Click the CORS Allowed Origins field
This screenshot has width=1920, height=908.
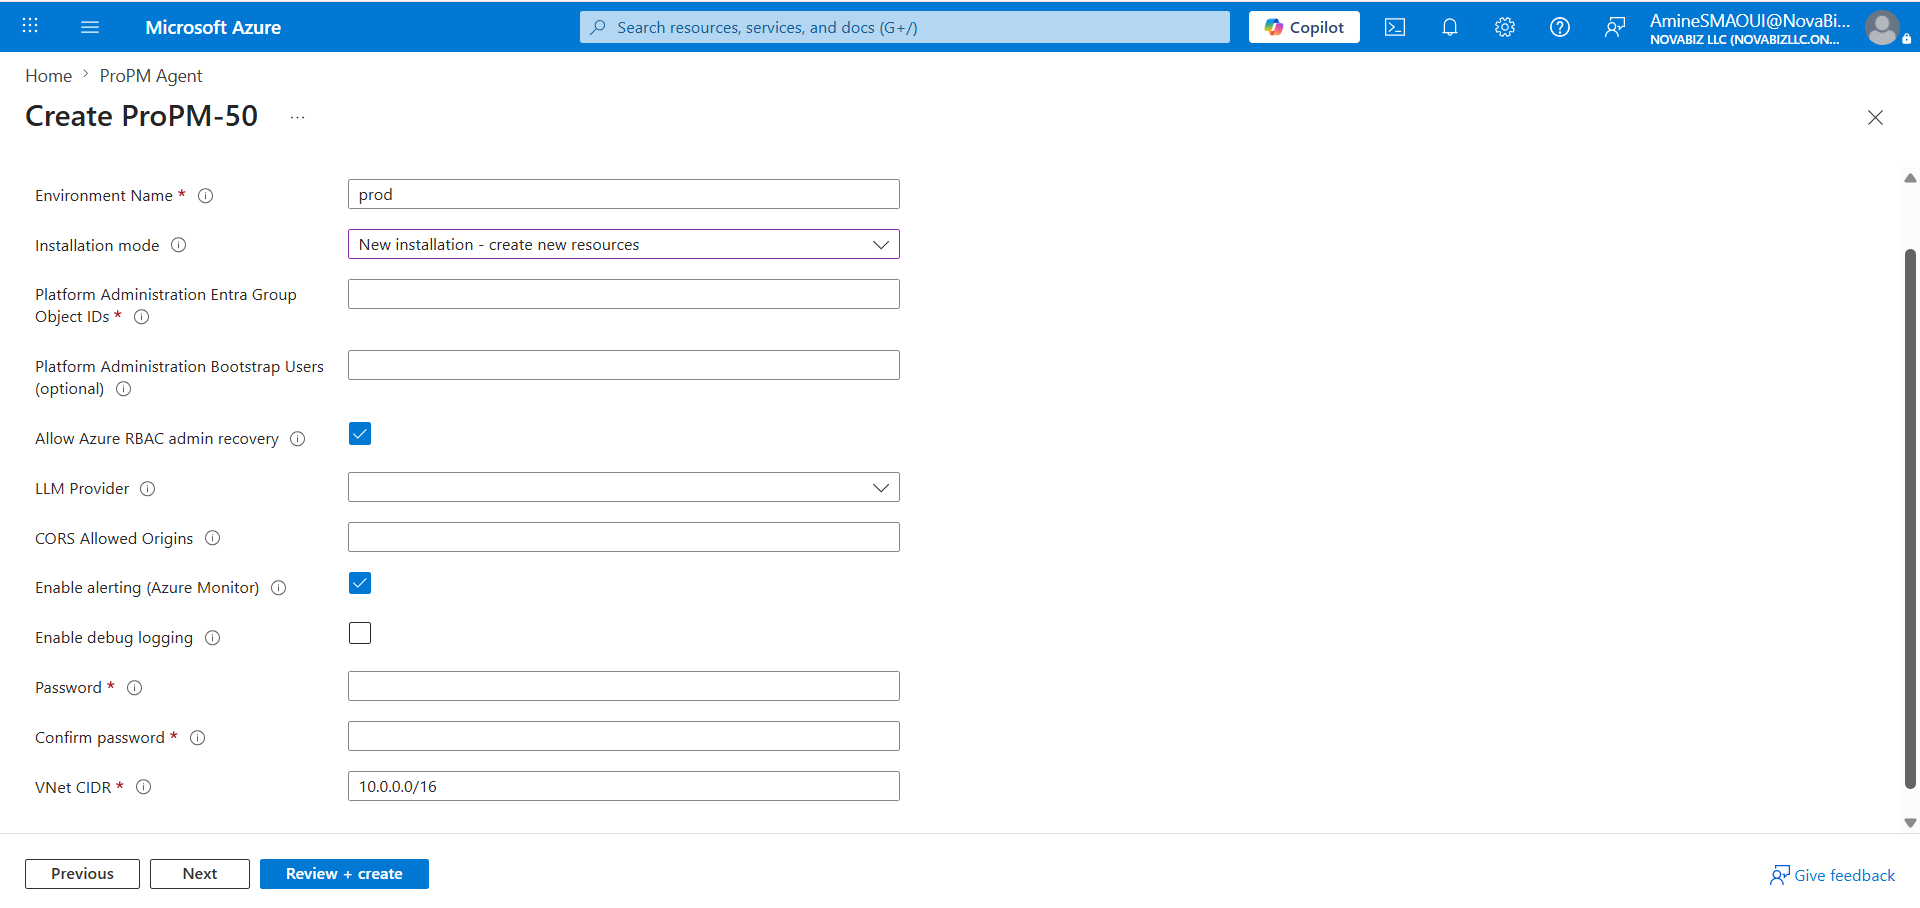coord(624,537)
